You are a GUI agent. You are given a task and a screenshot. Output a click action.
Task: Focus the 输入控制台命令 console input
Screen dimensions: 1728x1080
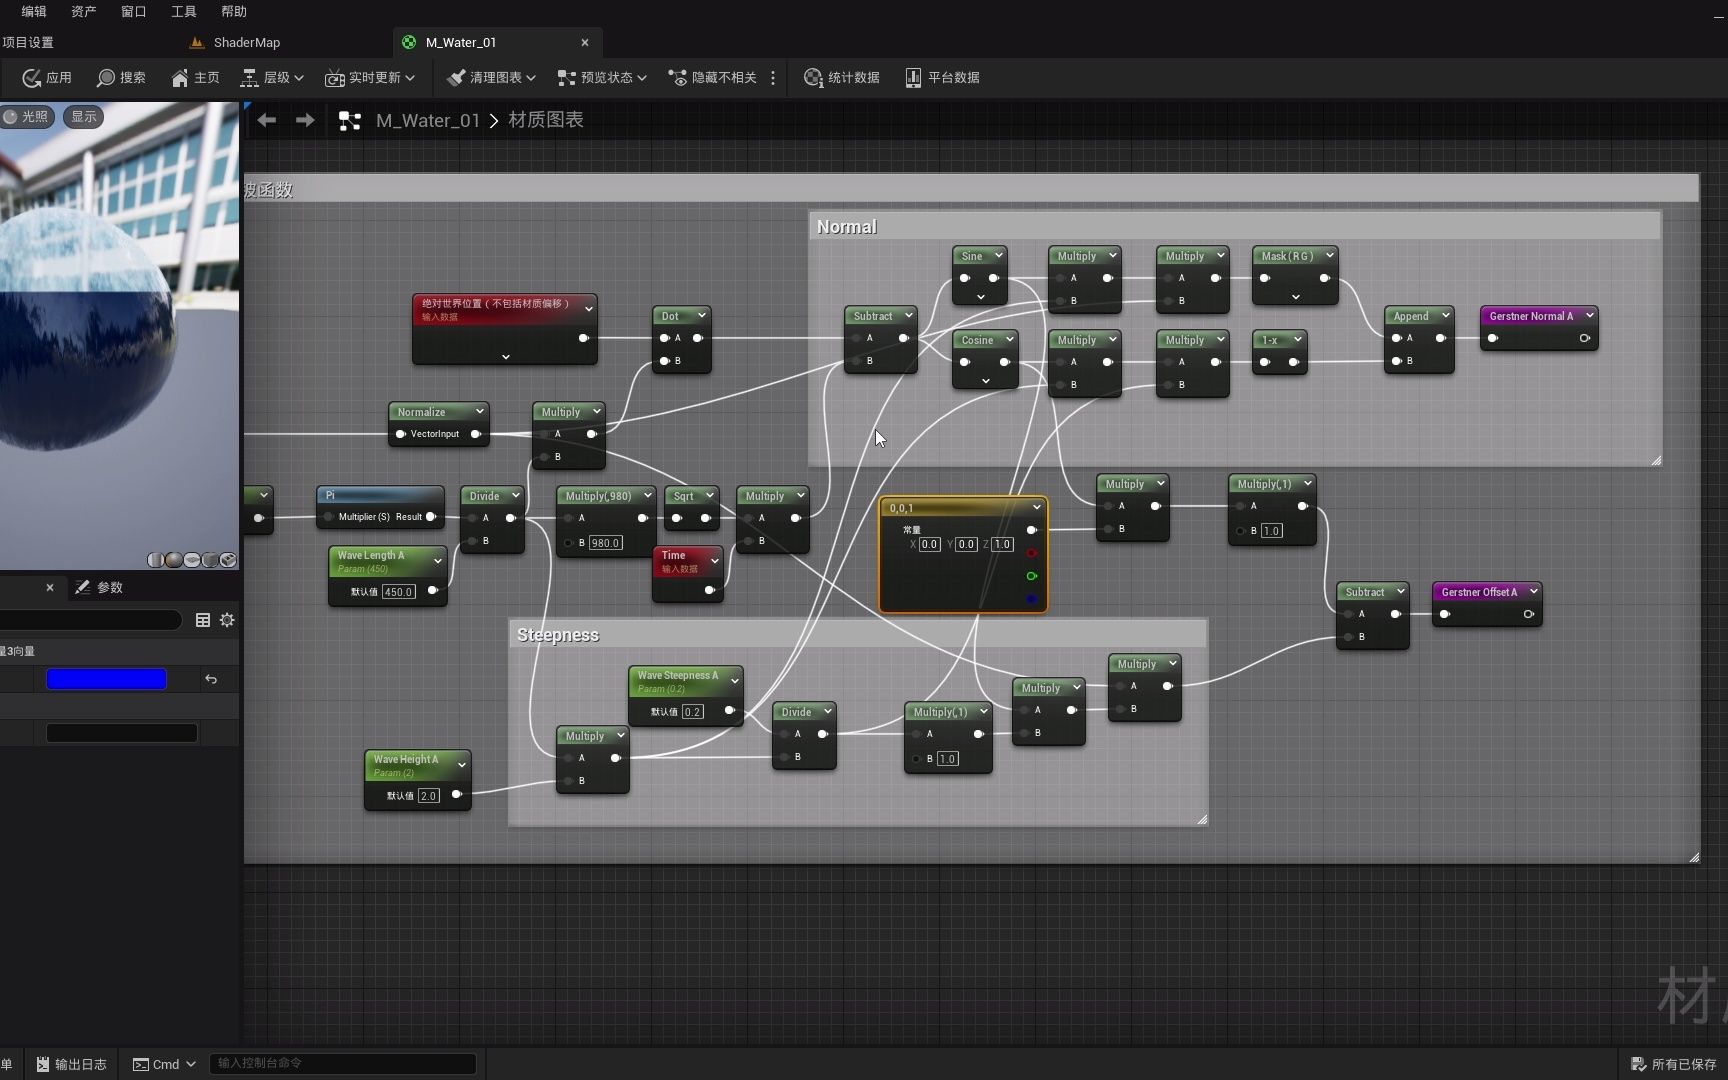342,1063
